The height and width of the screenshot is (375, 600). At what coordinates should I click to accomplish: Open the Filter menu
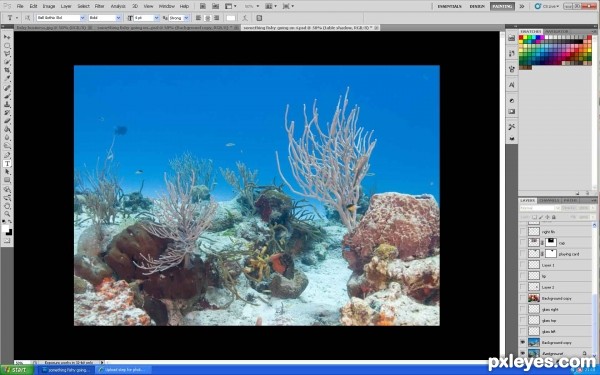point(99,6)
